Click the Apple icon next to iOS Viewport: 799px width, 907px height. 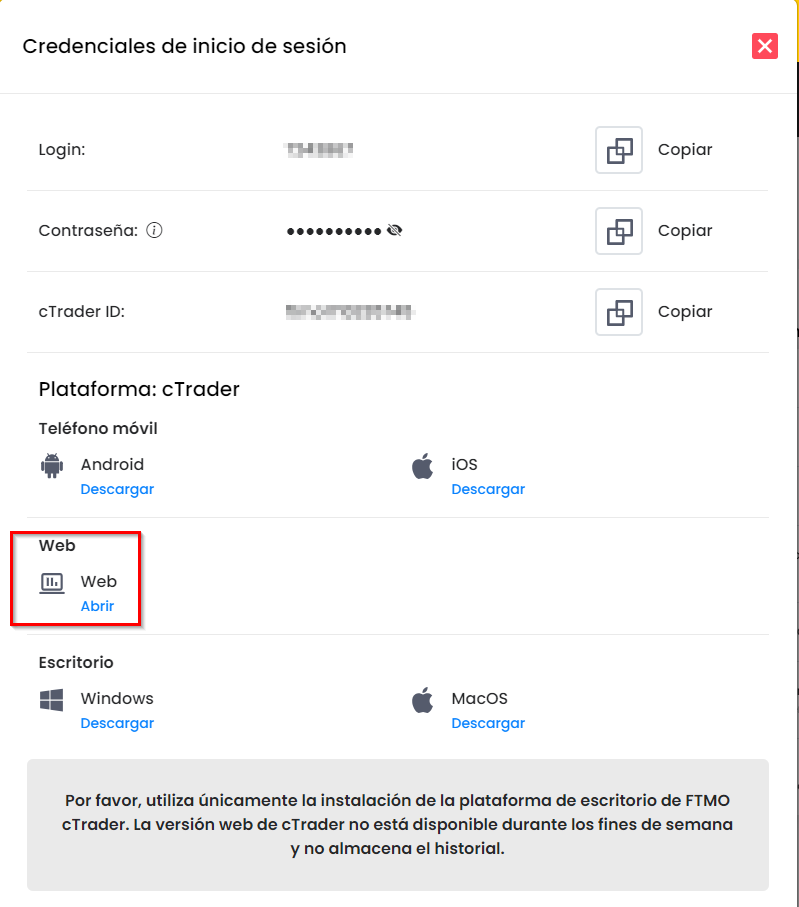423,466
